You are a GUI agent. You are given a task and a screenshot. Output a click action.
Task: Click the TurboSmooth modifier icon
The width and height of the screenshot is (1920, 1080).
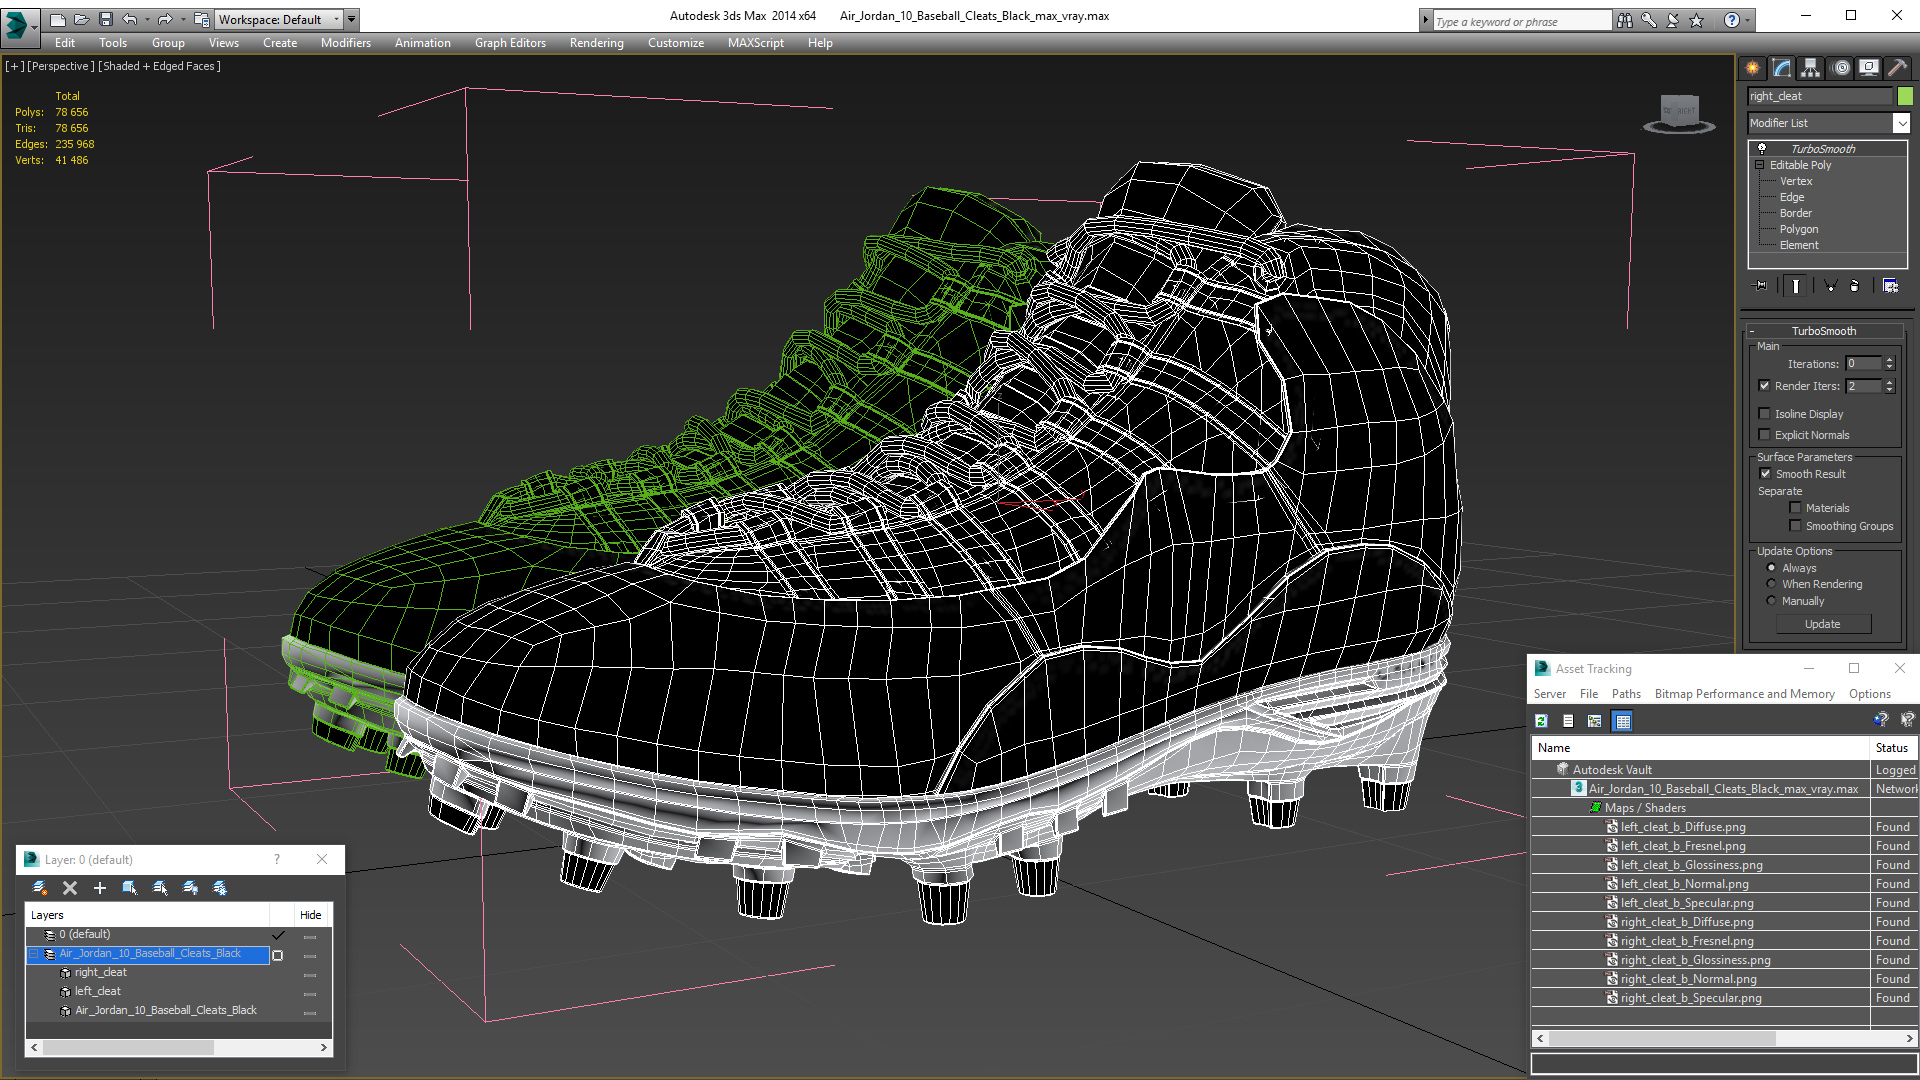click(x=1760, y=148)
